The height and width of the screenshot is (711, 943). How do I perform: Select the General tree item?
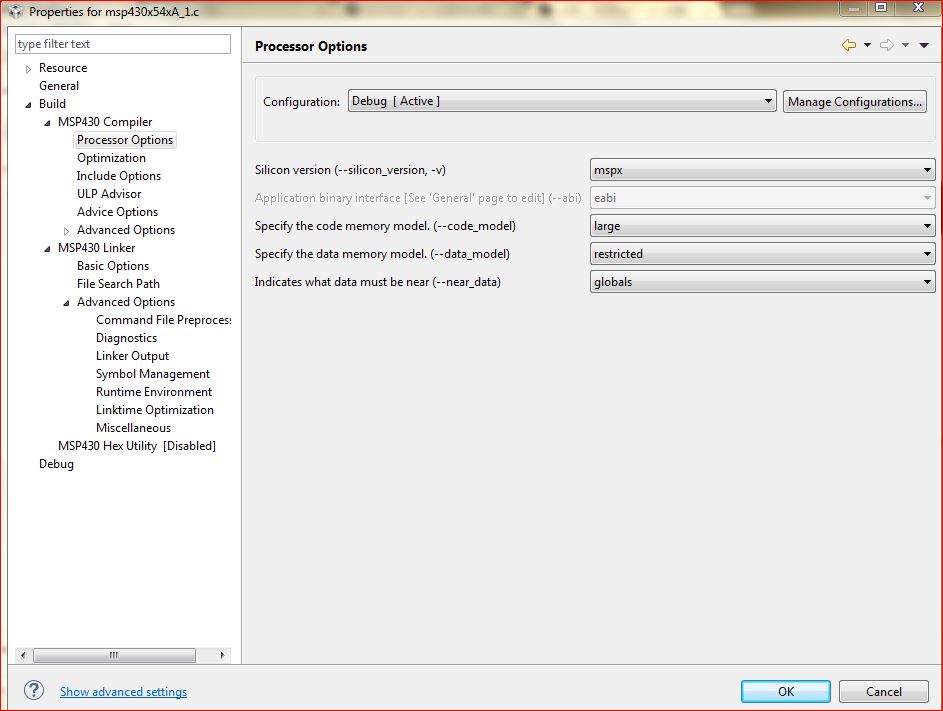point(59,86)
